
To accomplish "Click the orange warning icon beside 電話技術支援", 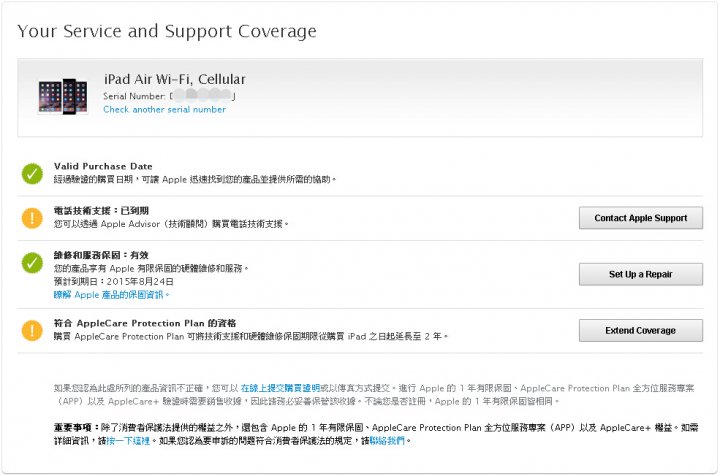I will (32, 218).
